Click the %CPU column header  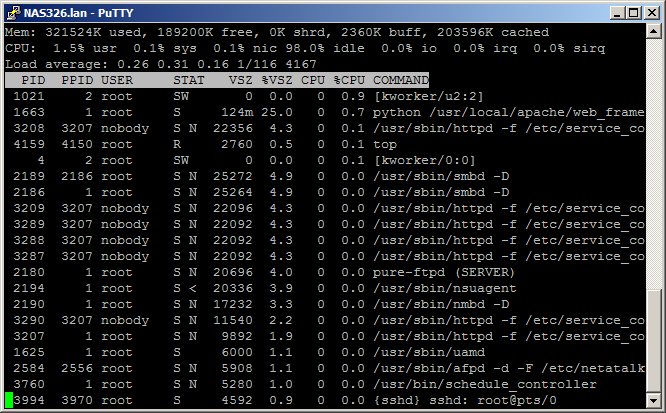[349, 80]
